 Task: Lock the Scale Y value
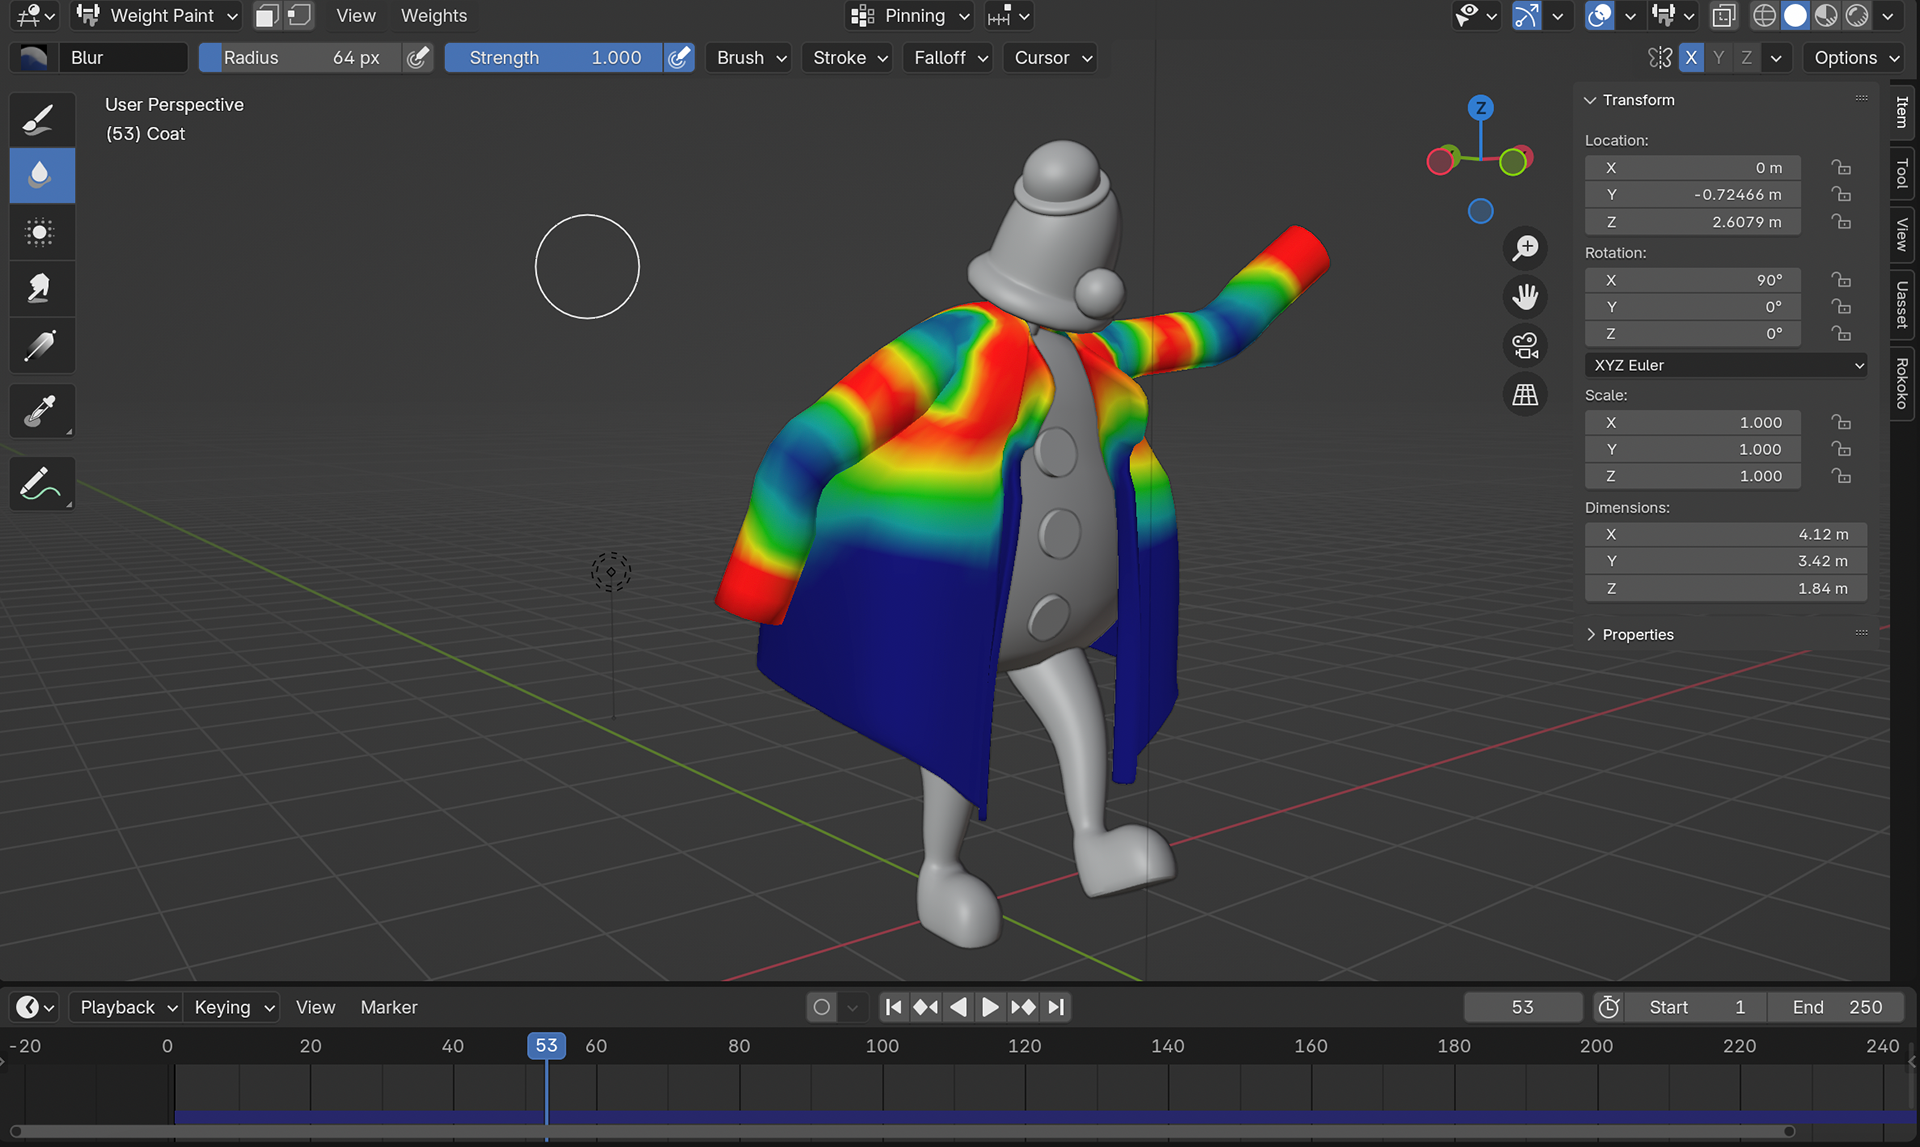click(1841, 450)
